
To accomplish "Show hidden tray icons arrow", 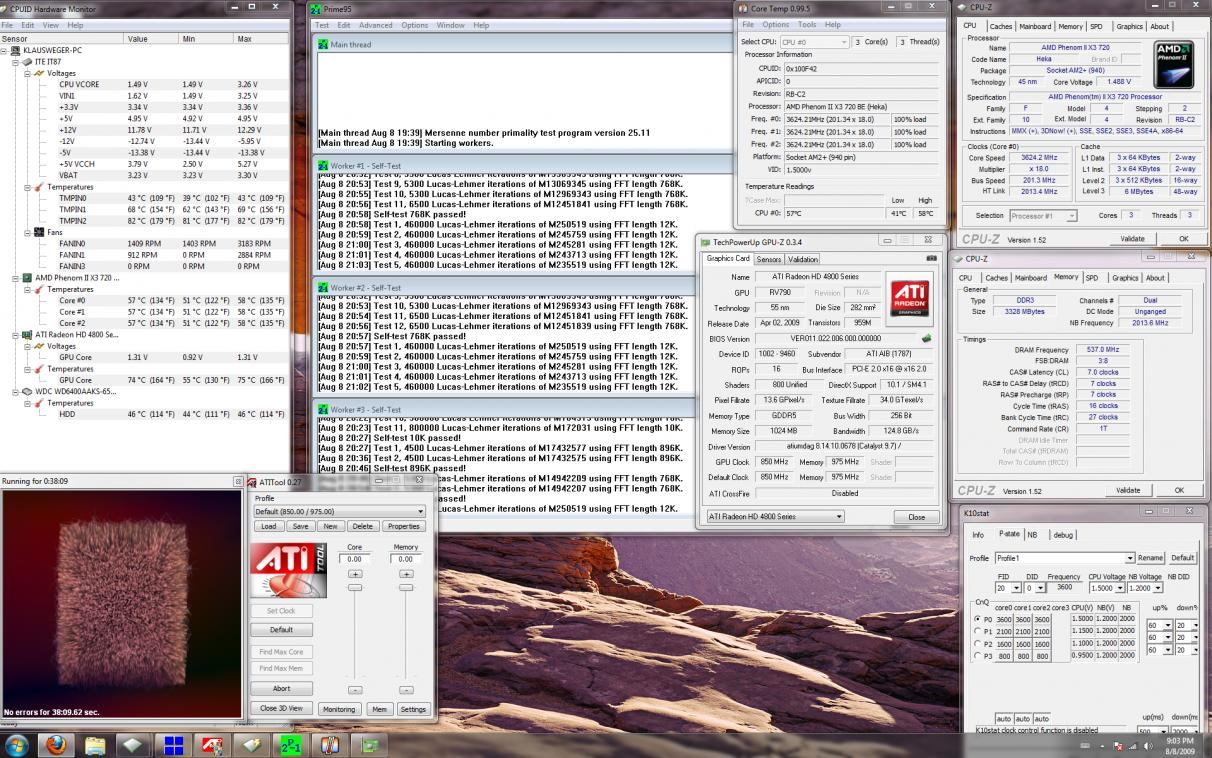I will pos(1104,746).
